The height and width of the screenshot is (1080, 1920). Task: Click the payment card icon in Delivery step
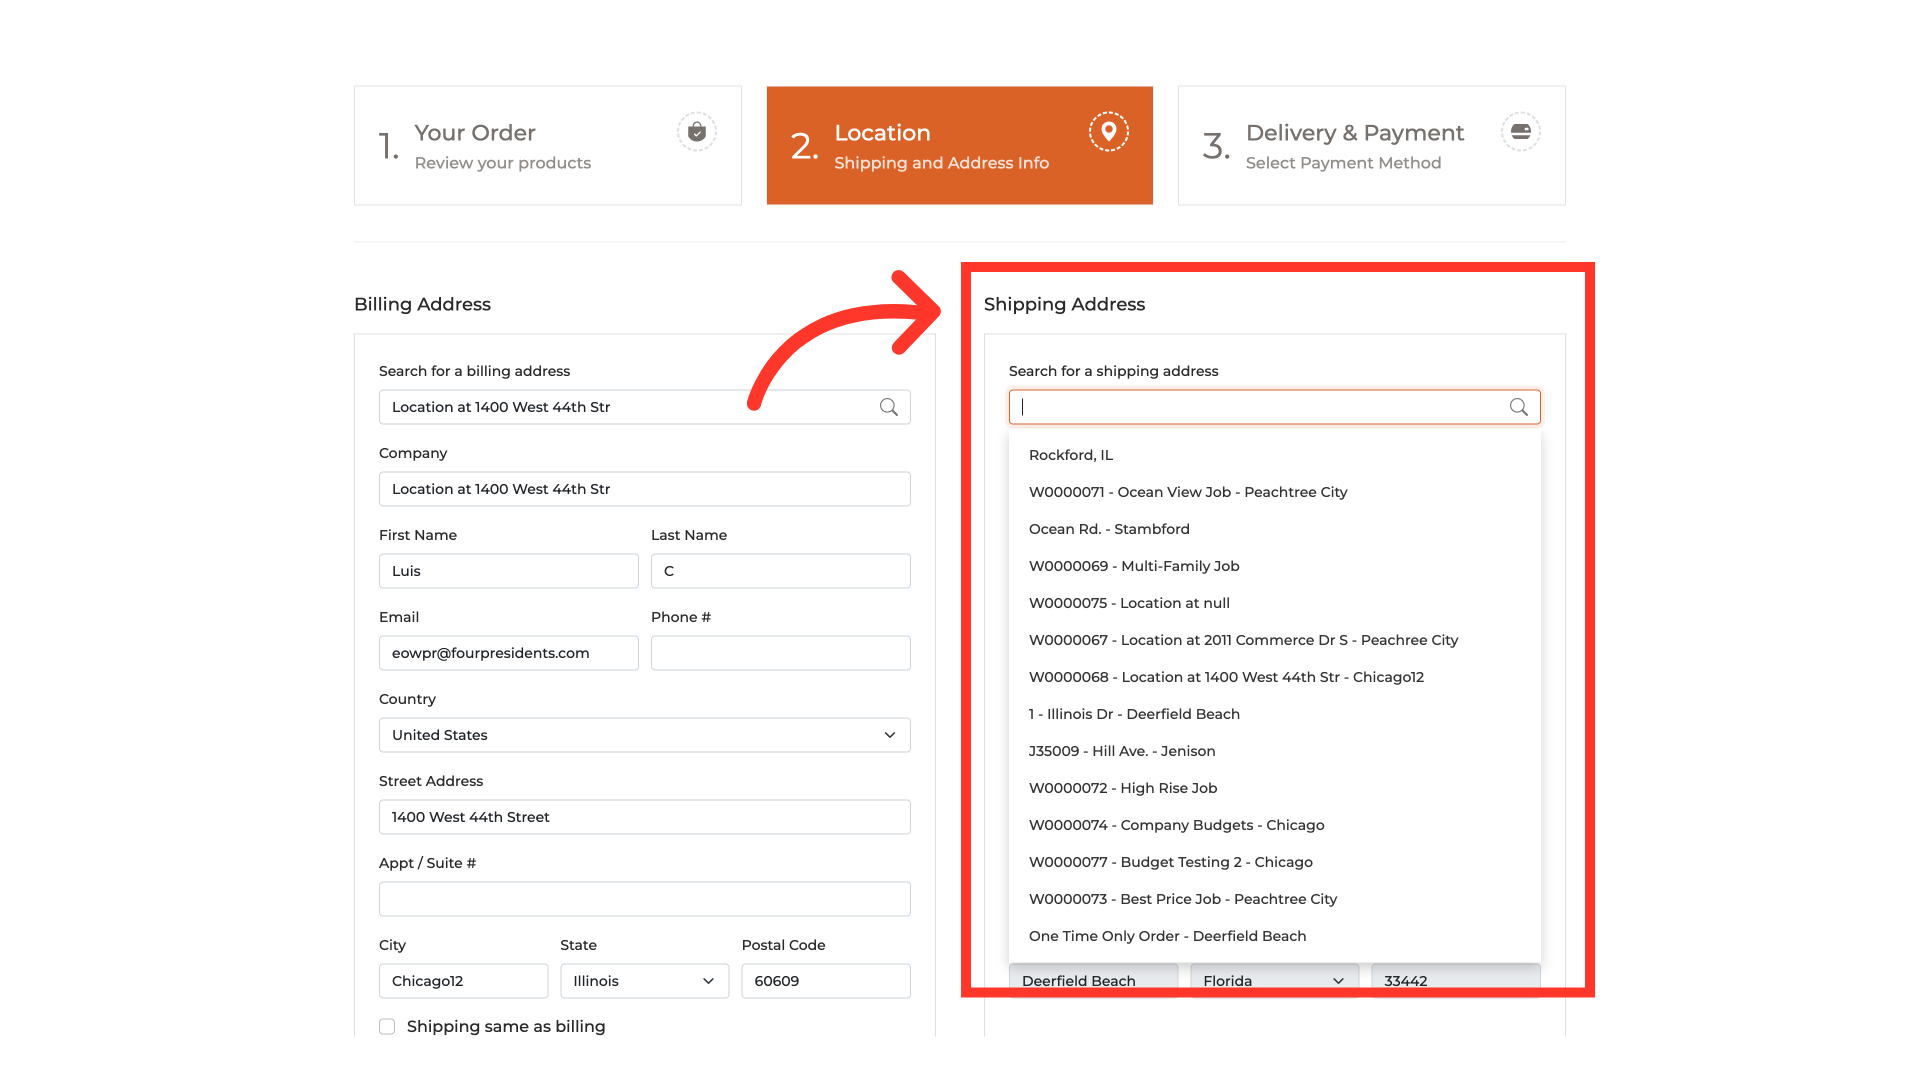tap(1520, 132)
